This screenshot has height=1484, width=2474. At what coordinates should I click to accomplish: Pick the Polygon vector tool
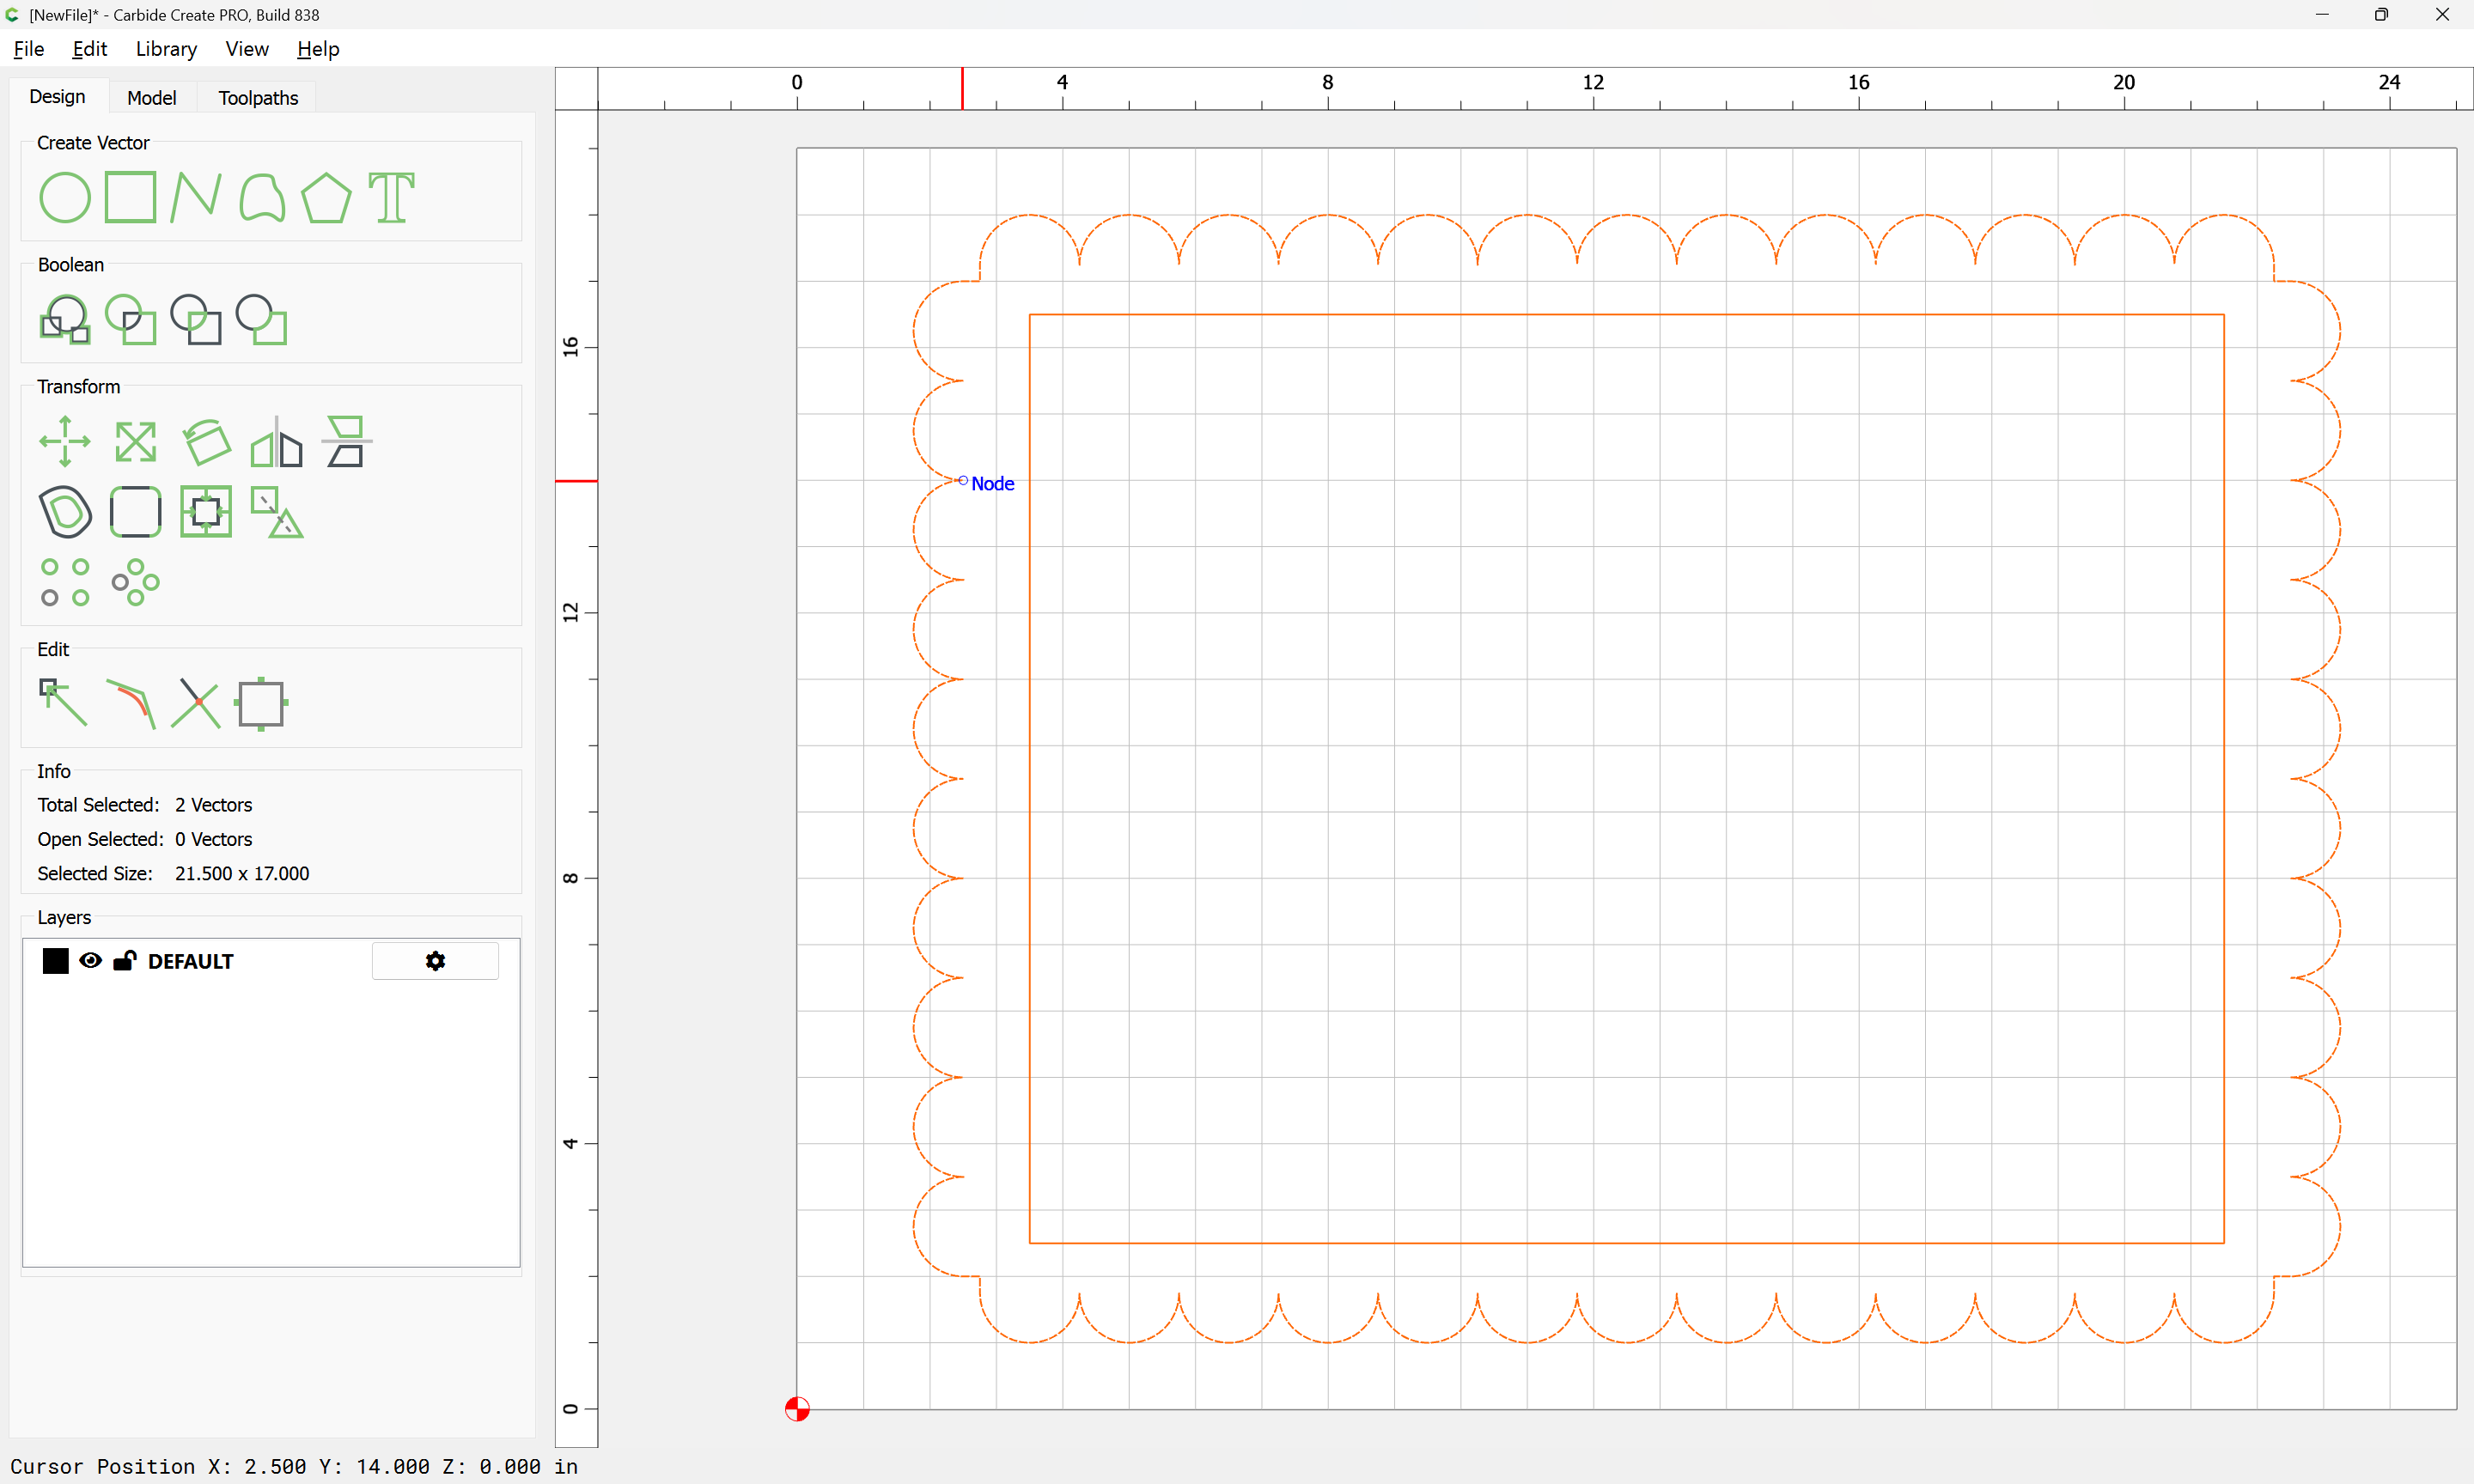[x=326, y=197]
